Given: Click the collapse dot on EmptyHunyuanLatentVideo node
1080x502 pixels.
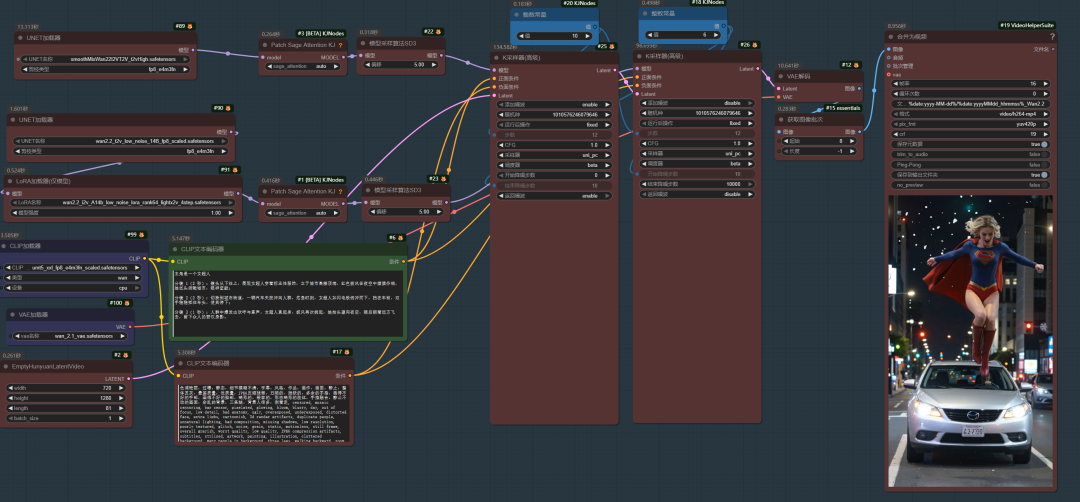Looking at the screenshot, I should (x=9, y=366).
